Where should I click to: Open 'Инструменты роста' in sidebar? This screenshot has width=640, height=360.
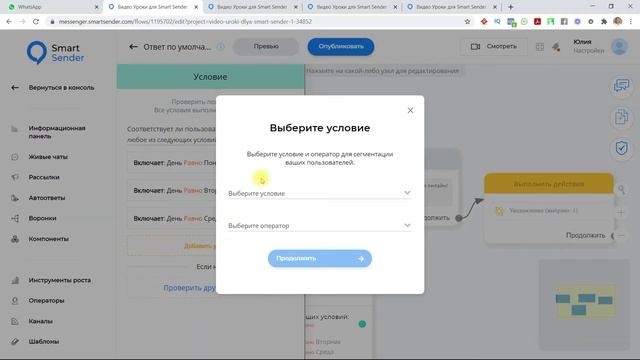click(60, 280)
